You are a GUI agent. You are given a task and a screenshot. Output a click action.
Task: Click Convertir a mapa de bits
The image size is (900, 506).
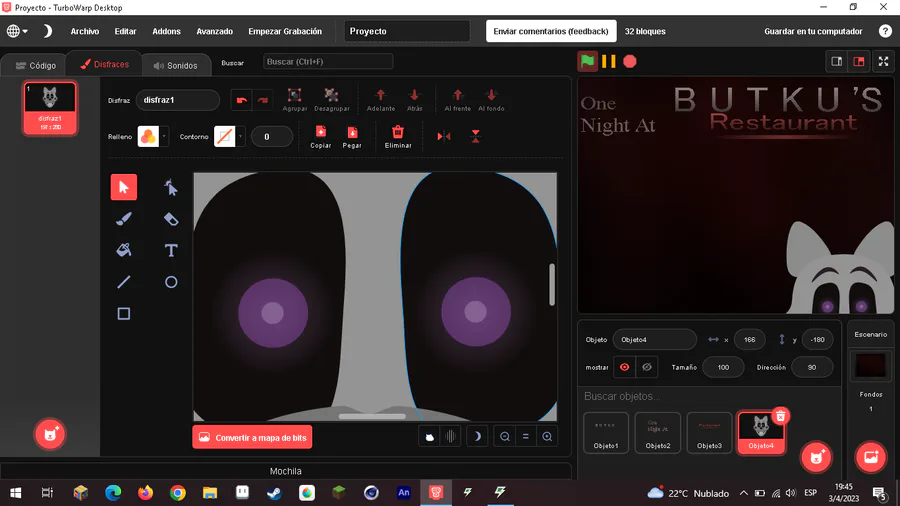(x=252, y=437)
